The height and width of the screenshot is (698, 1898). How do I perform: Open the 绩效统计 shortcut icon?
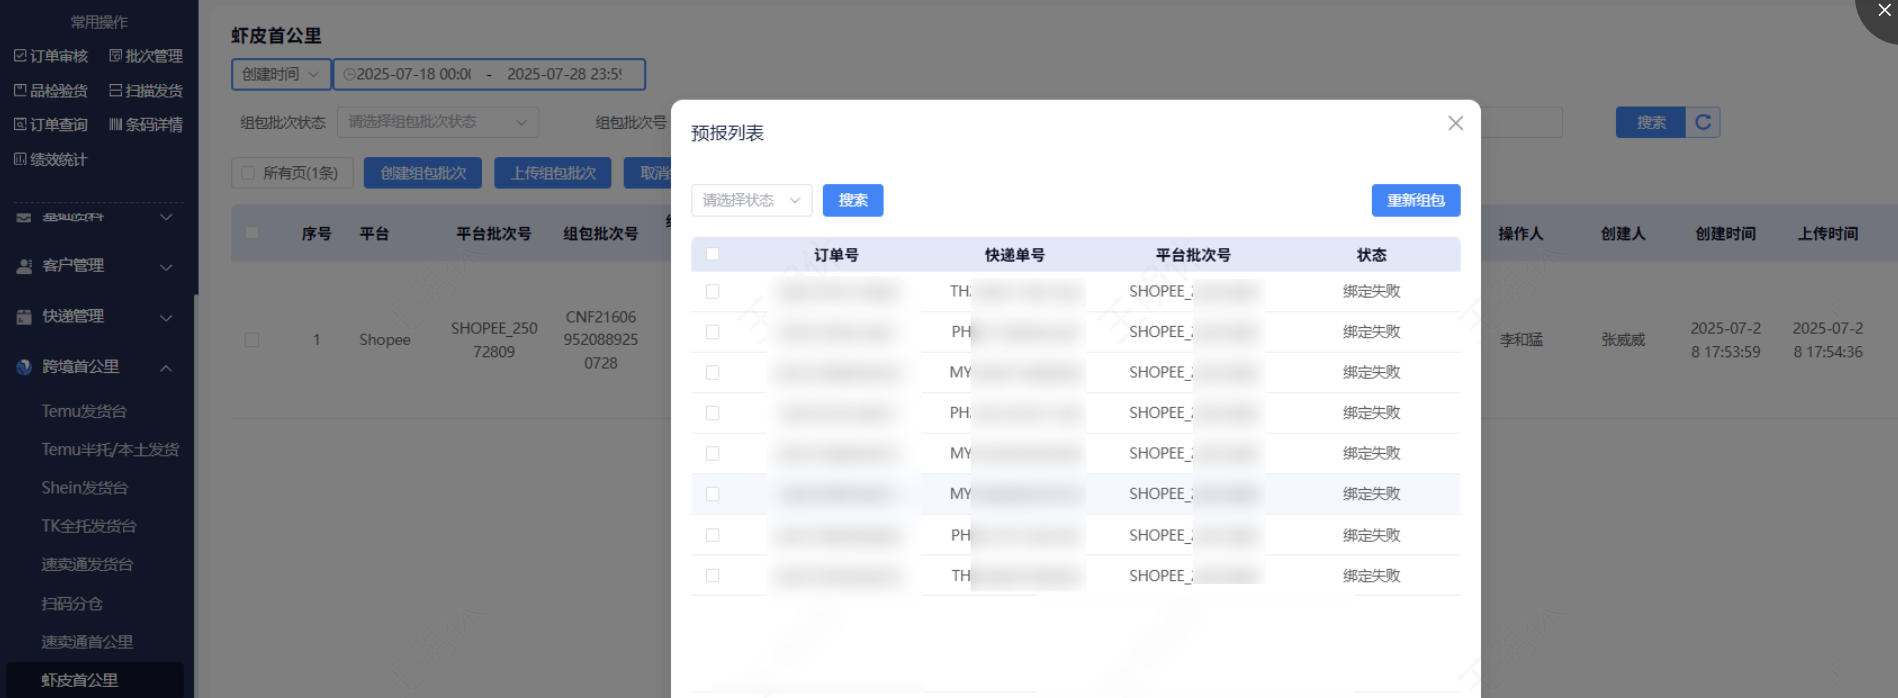[20, 159]
